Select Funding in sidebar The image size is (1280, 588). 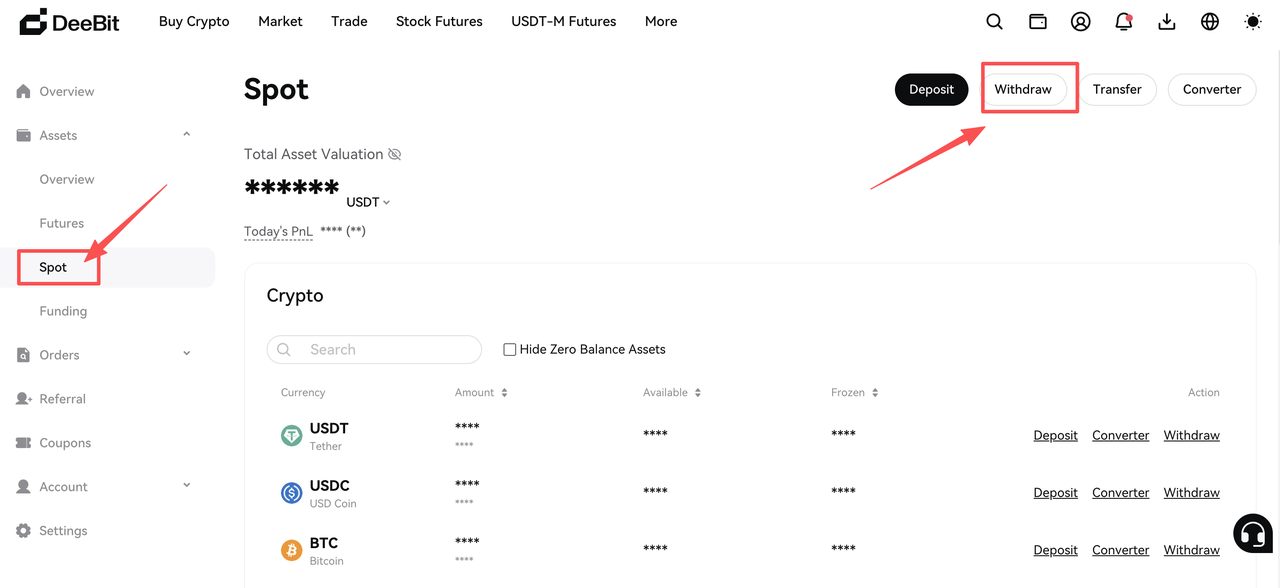[63, 311]
